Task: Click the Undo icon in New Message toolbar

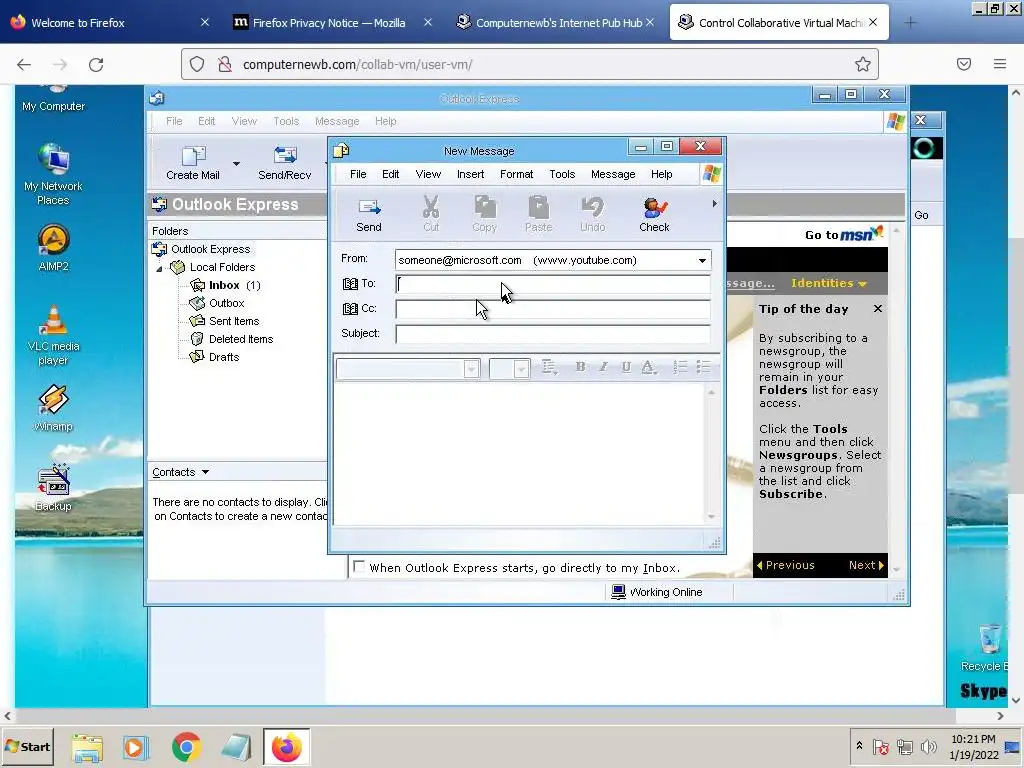Action: pyautogui.click(x=592, y=215)
